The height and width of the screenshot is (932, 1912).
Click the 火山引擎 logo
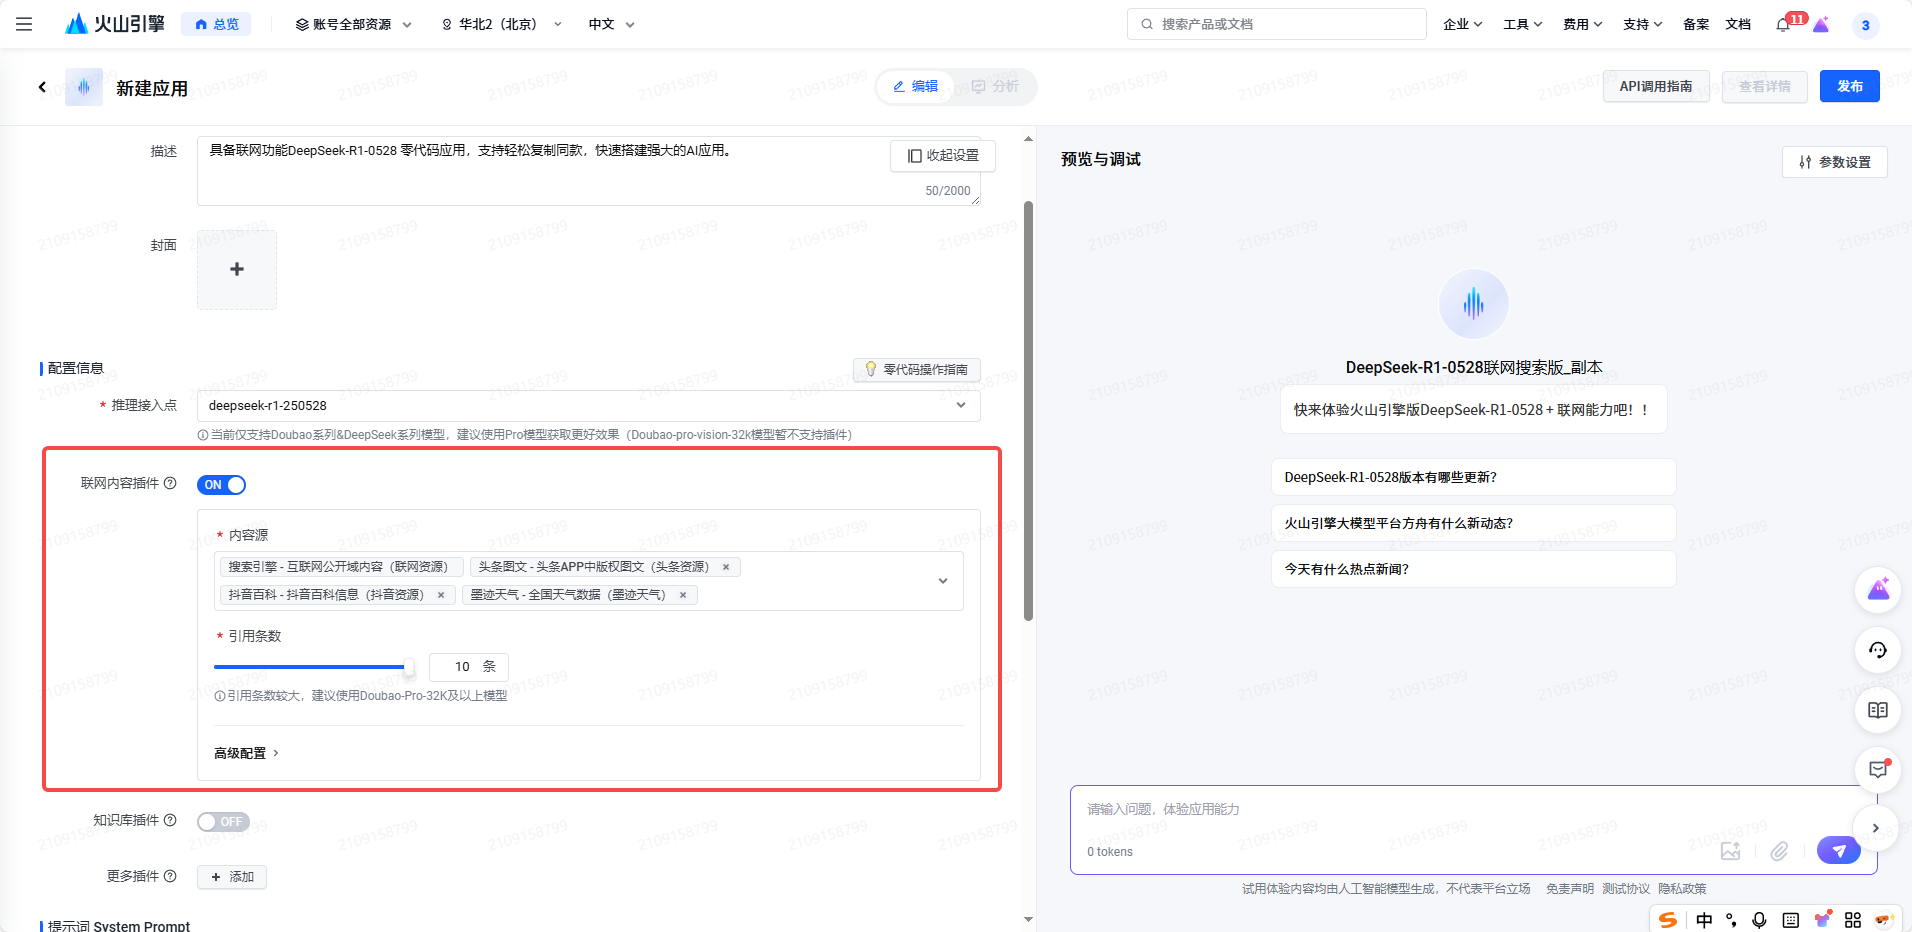(x=115, y=24)
